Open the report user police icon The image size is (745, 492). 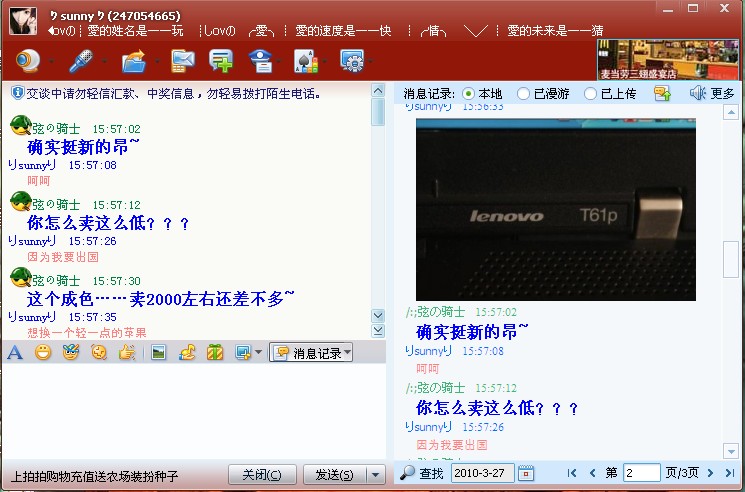pyautogui.click(x=260, y=61)
